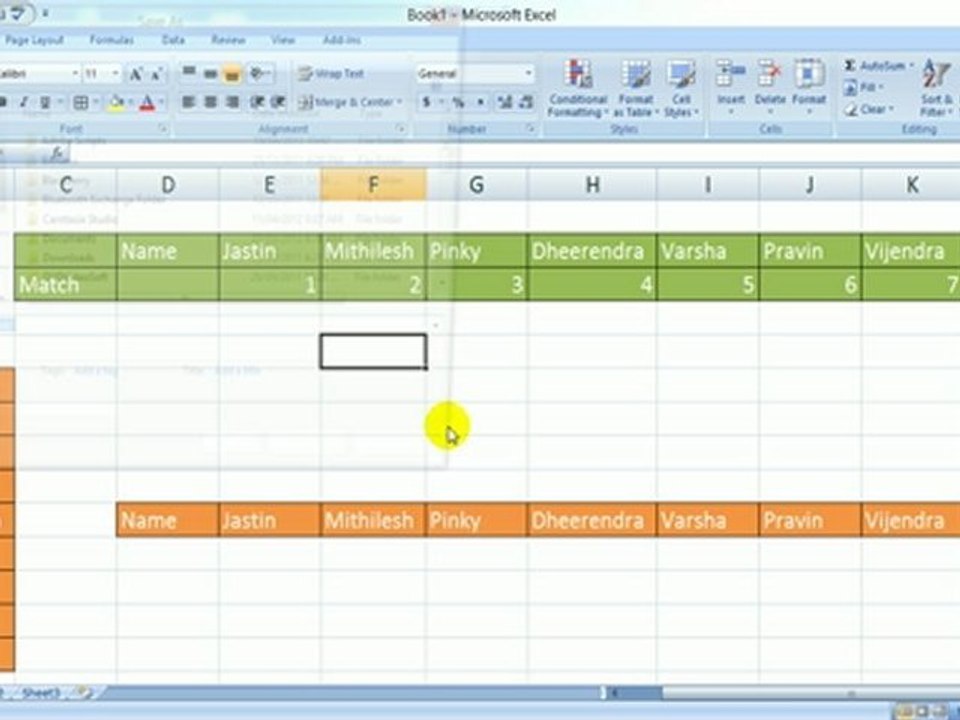The image size is (960, 720).
Task: Select orange cell Varsha
Action: pos(707,520)
